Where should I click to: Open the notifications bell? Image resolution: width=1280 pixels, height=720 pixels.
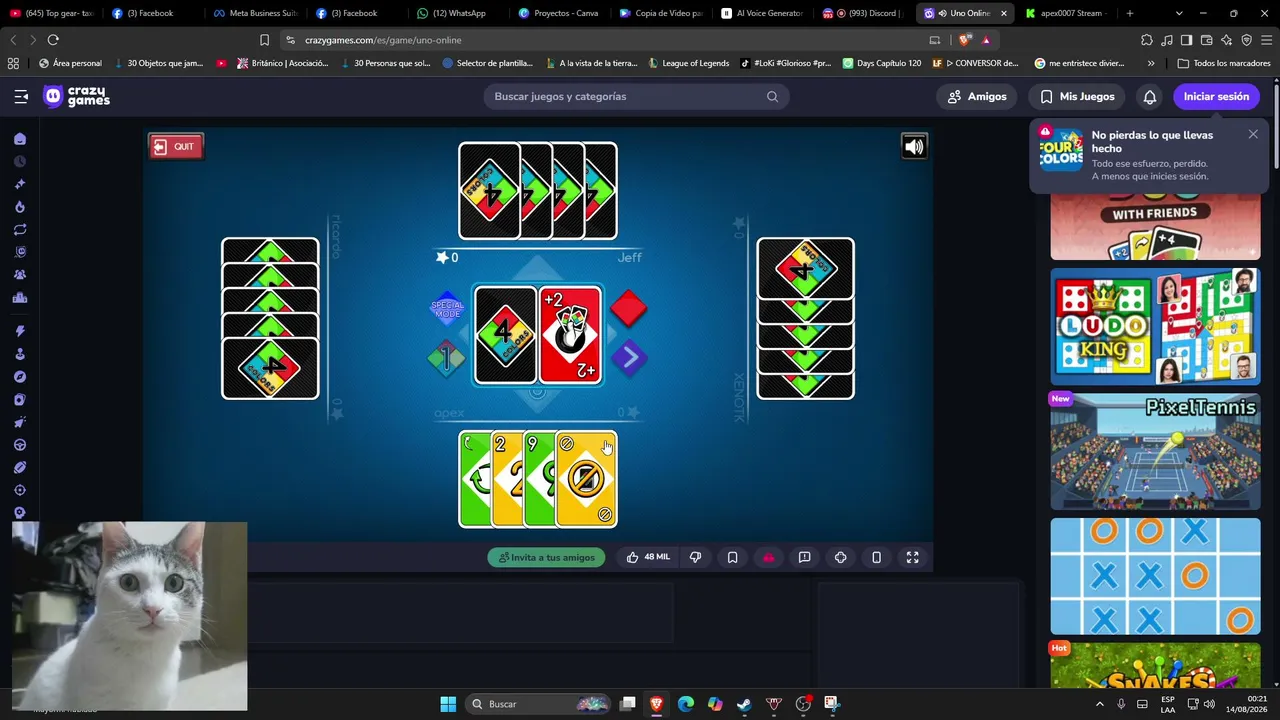click(1150, 96)
